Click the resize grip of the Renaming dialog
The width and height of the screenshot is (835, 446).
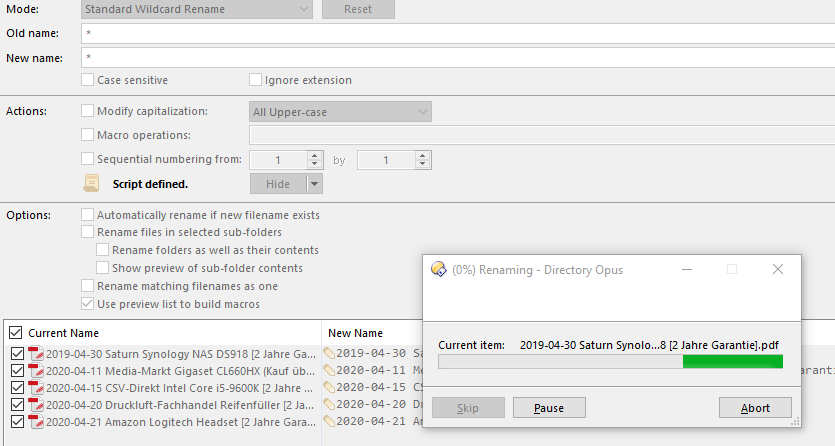(x=795, y=422)
